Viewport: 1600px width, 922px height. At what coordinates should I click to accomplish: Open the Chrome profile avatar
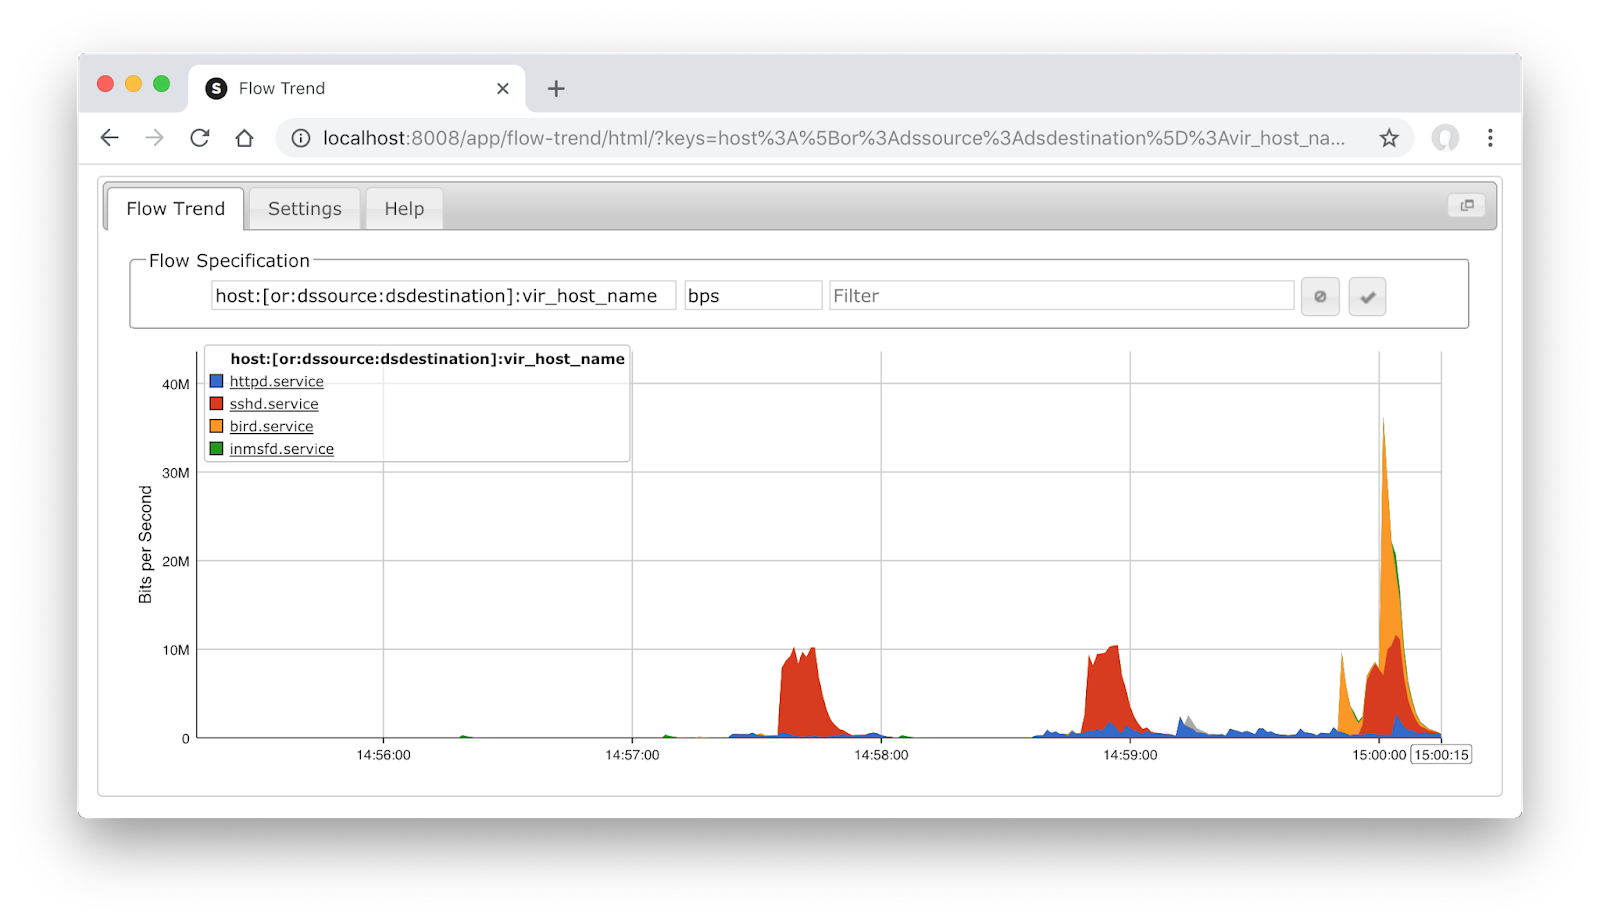(1445, 138)
